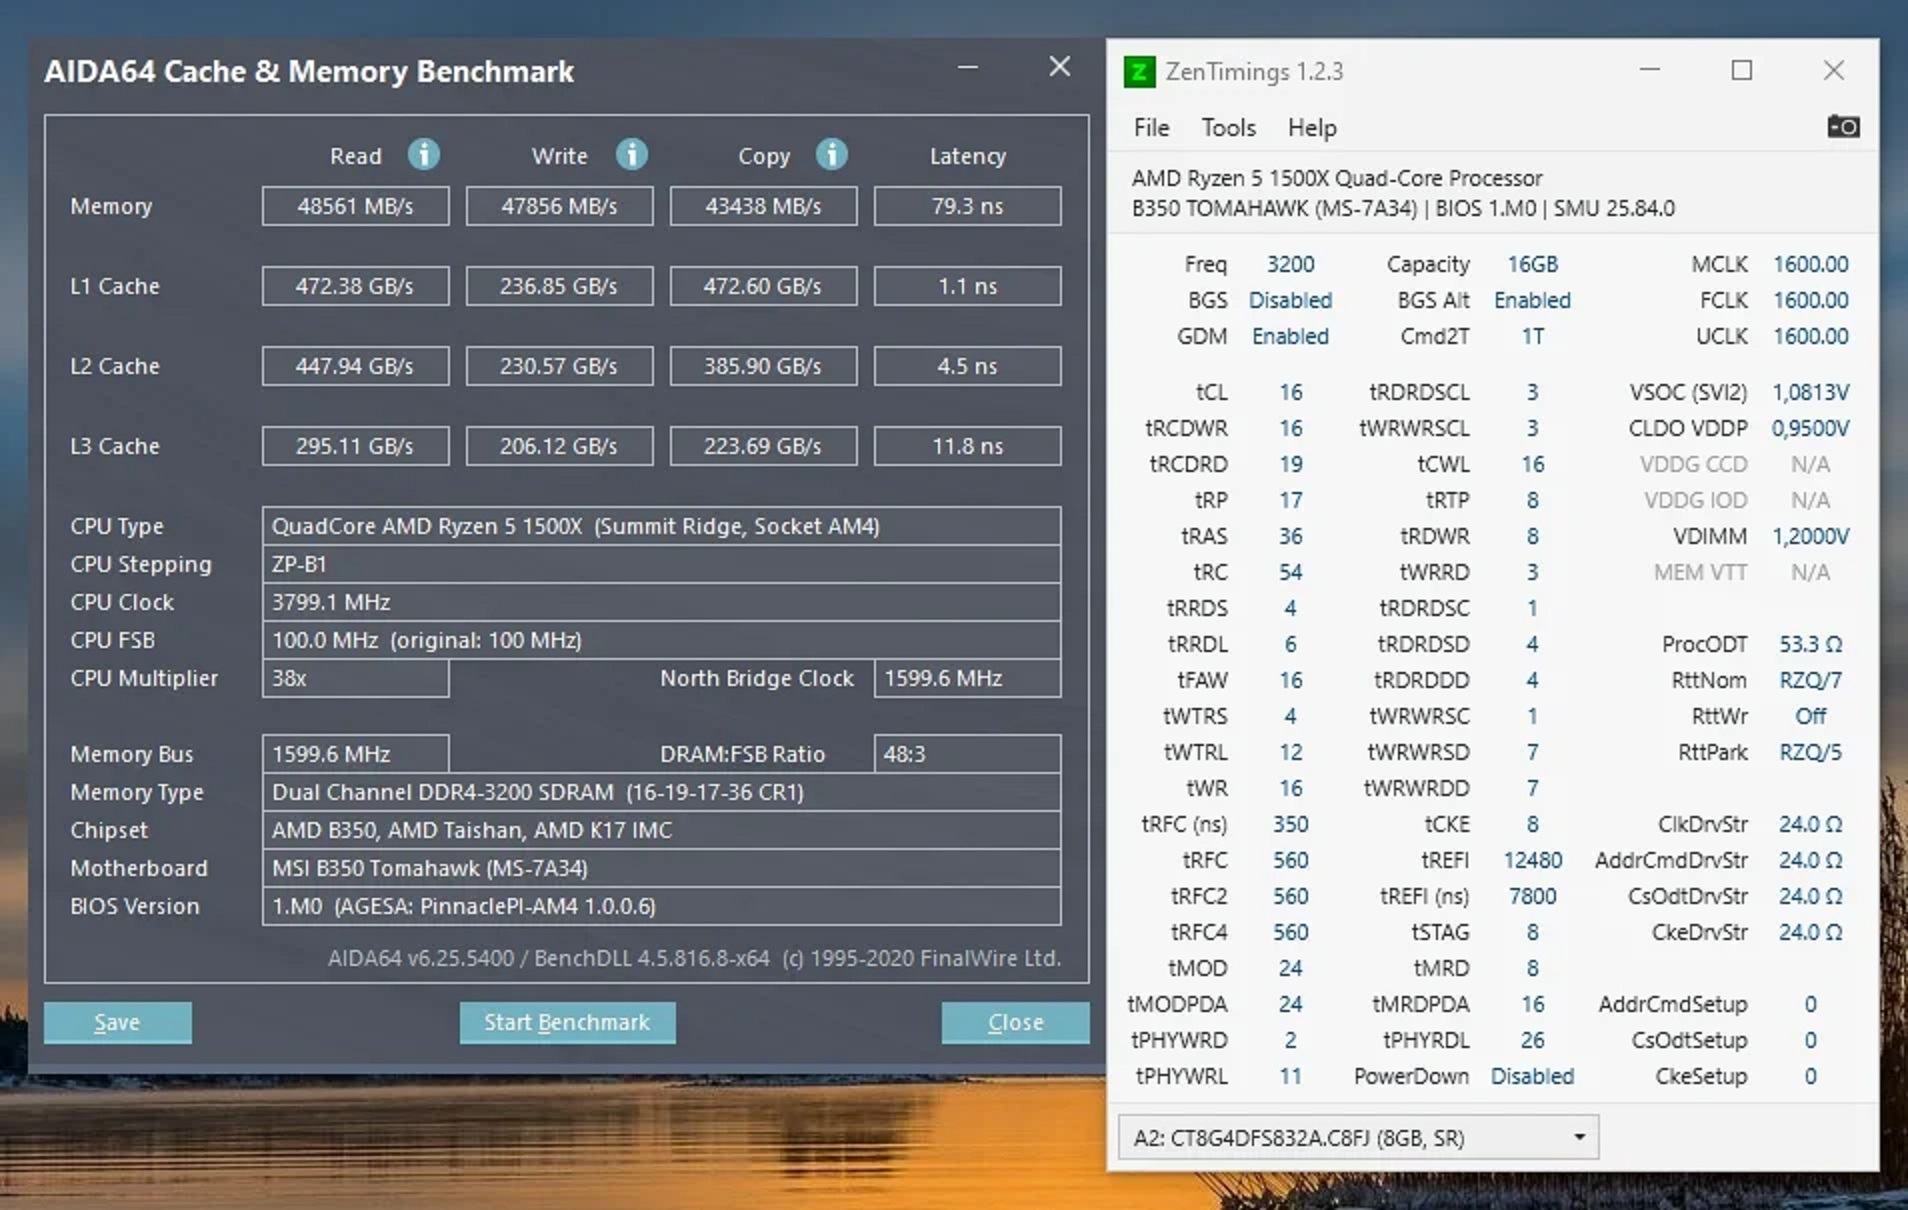Click the AMD Ryzen 5 1500X processor name in ZenTimings

click(x=1337, y=178)
